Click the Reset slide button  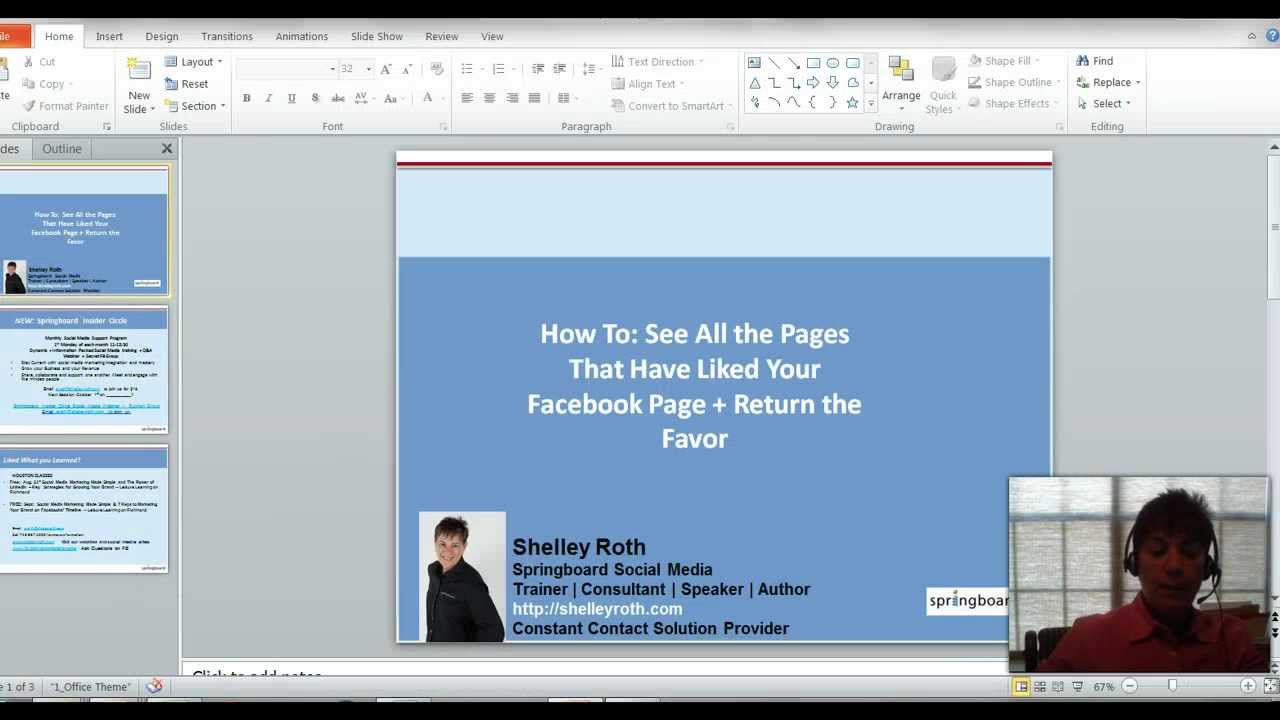pos(186,84)
